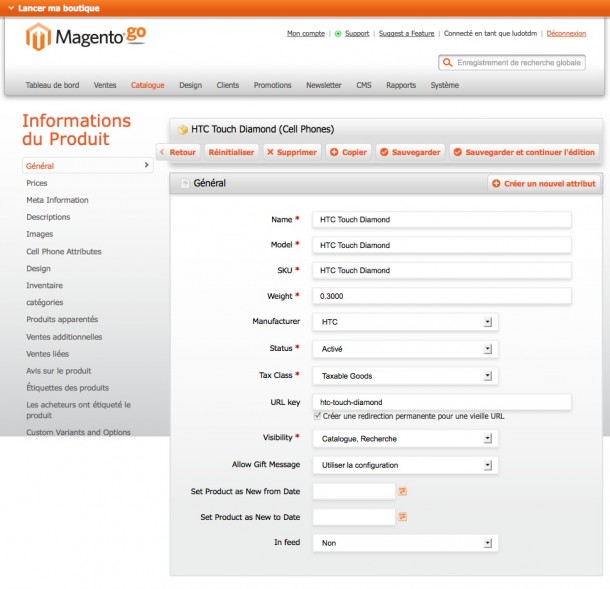The image size is (610, 589).
Task: Open the CMS menu
Action: point(364,85)
